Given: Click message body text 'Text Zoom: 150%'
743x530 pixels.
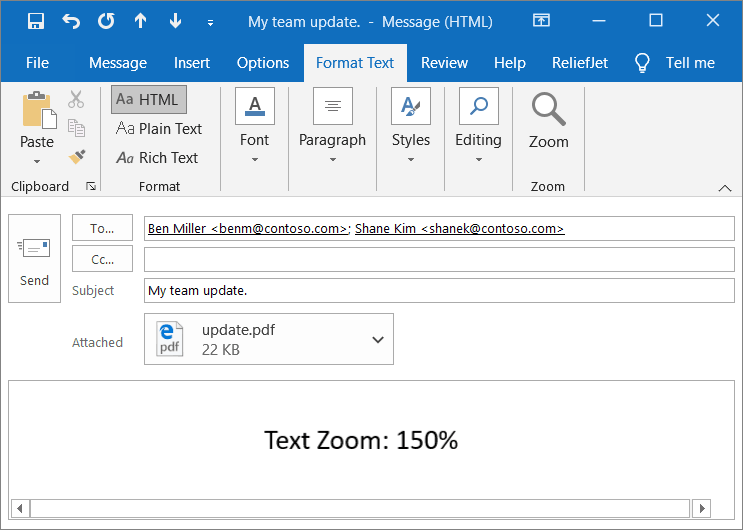Looking at the screenshot, I should click(361, 440).
